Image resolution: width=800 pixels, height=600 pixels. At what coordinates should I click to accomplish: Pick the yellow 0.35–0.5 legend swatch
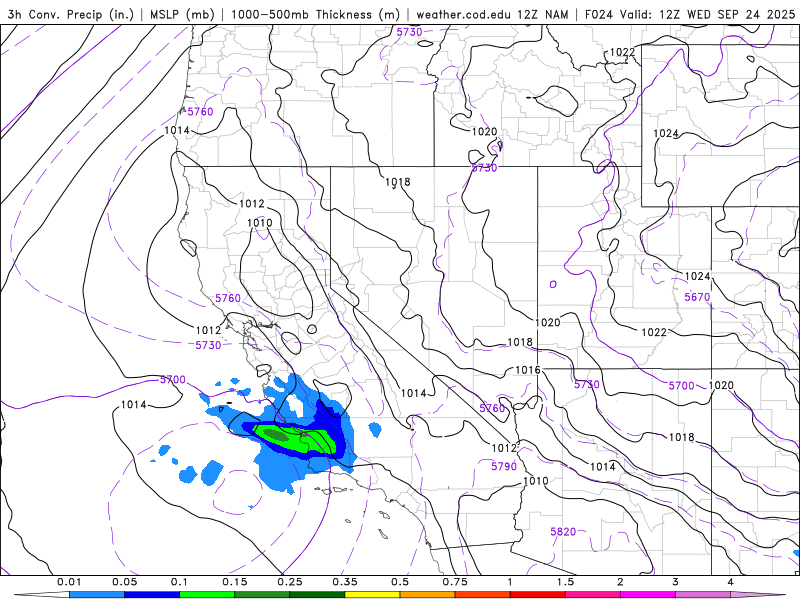[372, 595]
